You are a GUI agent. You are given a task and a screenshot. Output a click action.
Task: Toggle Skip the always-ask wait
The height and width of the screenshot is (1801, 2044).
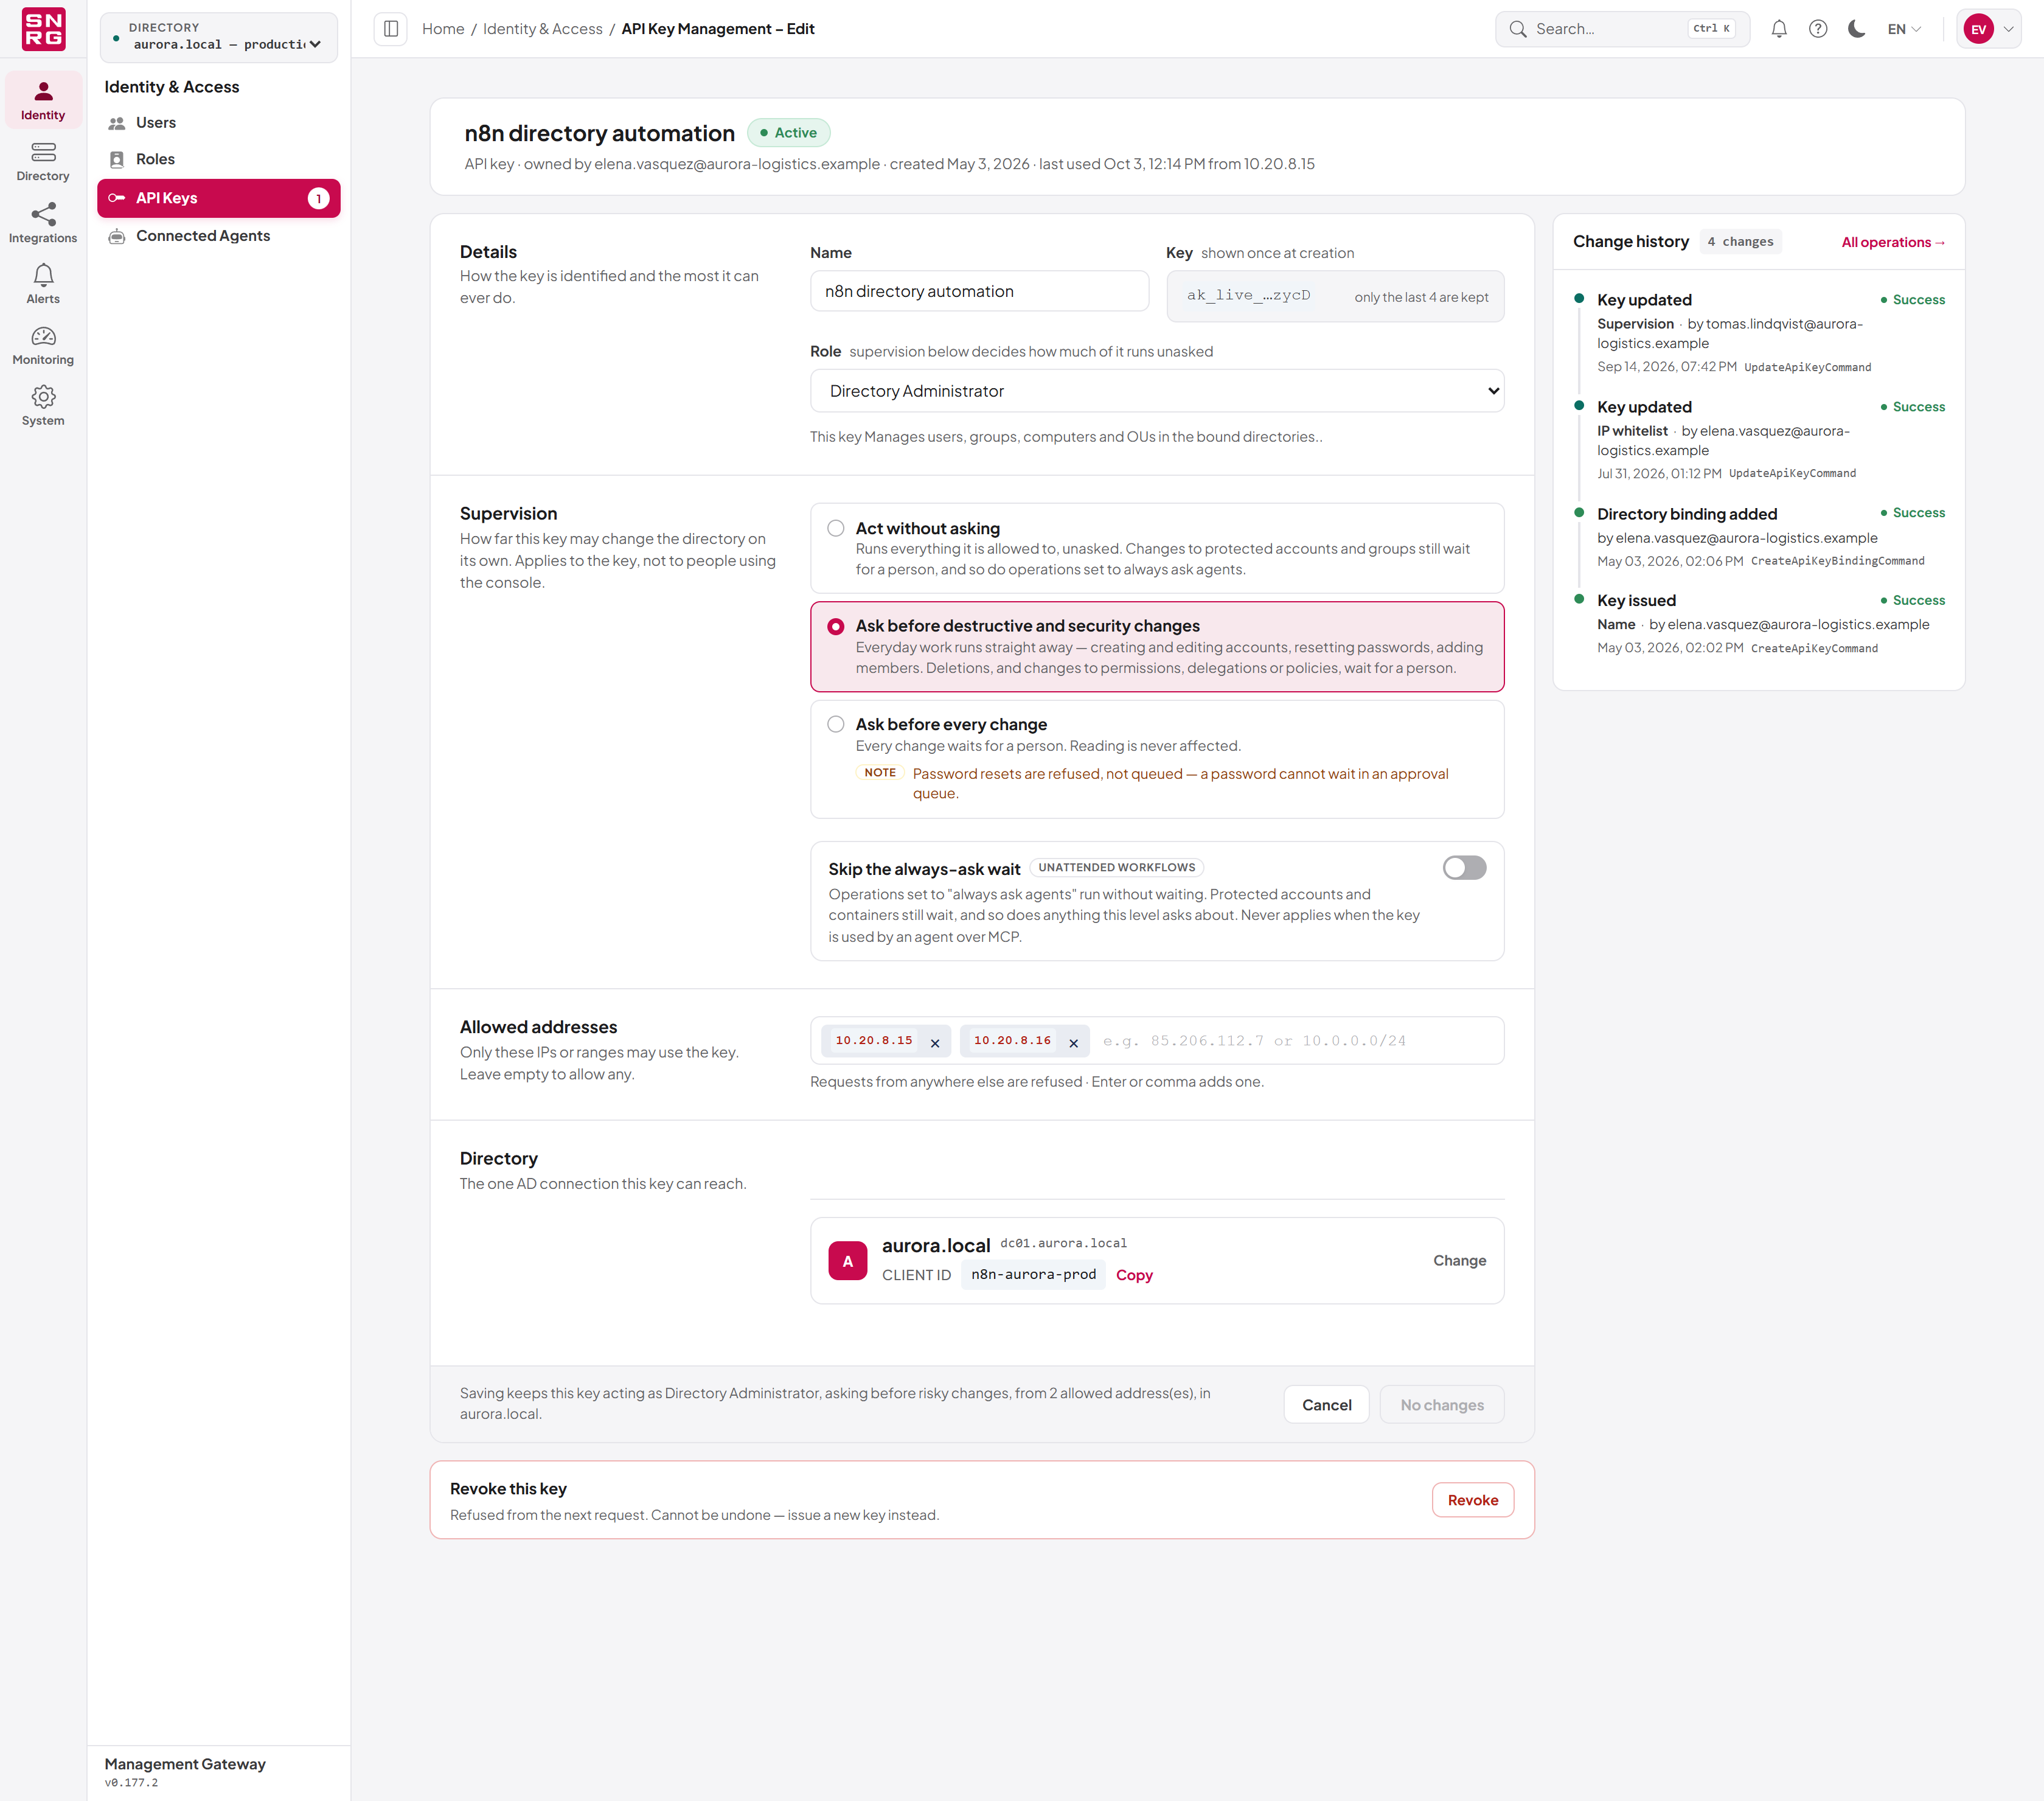1464,867
